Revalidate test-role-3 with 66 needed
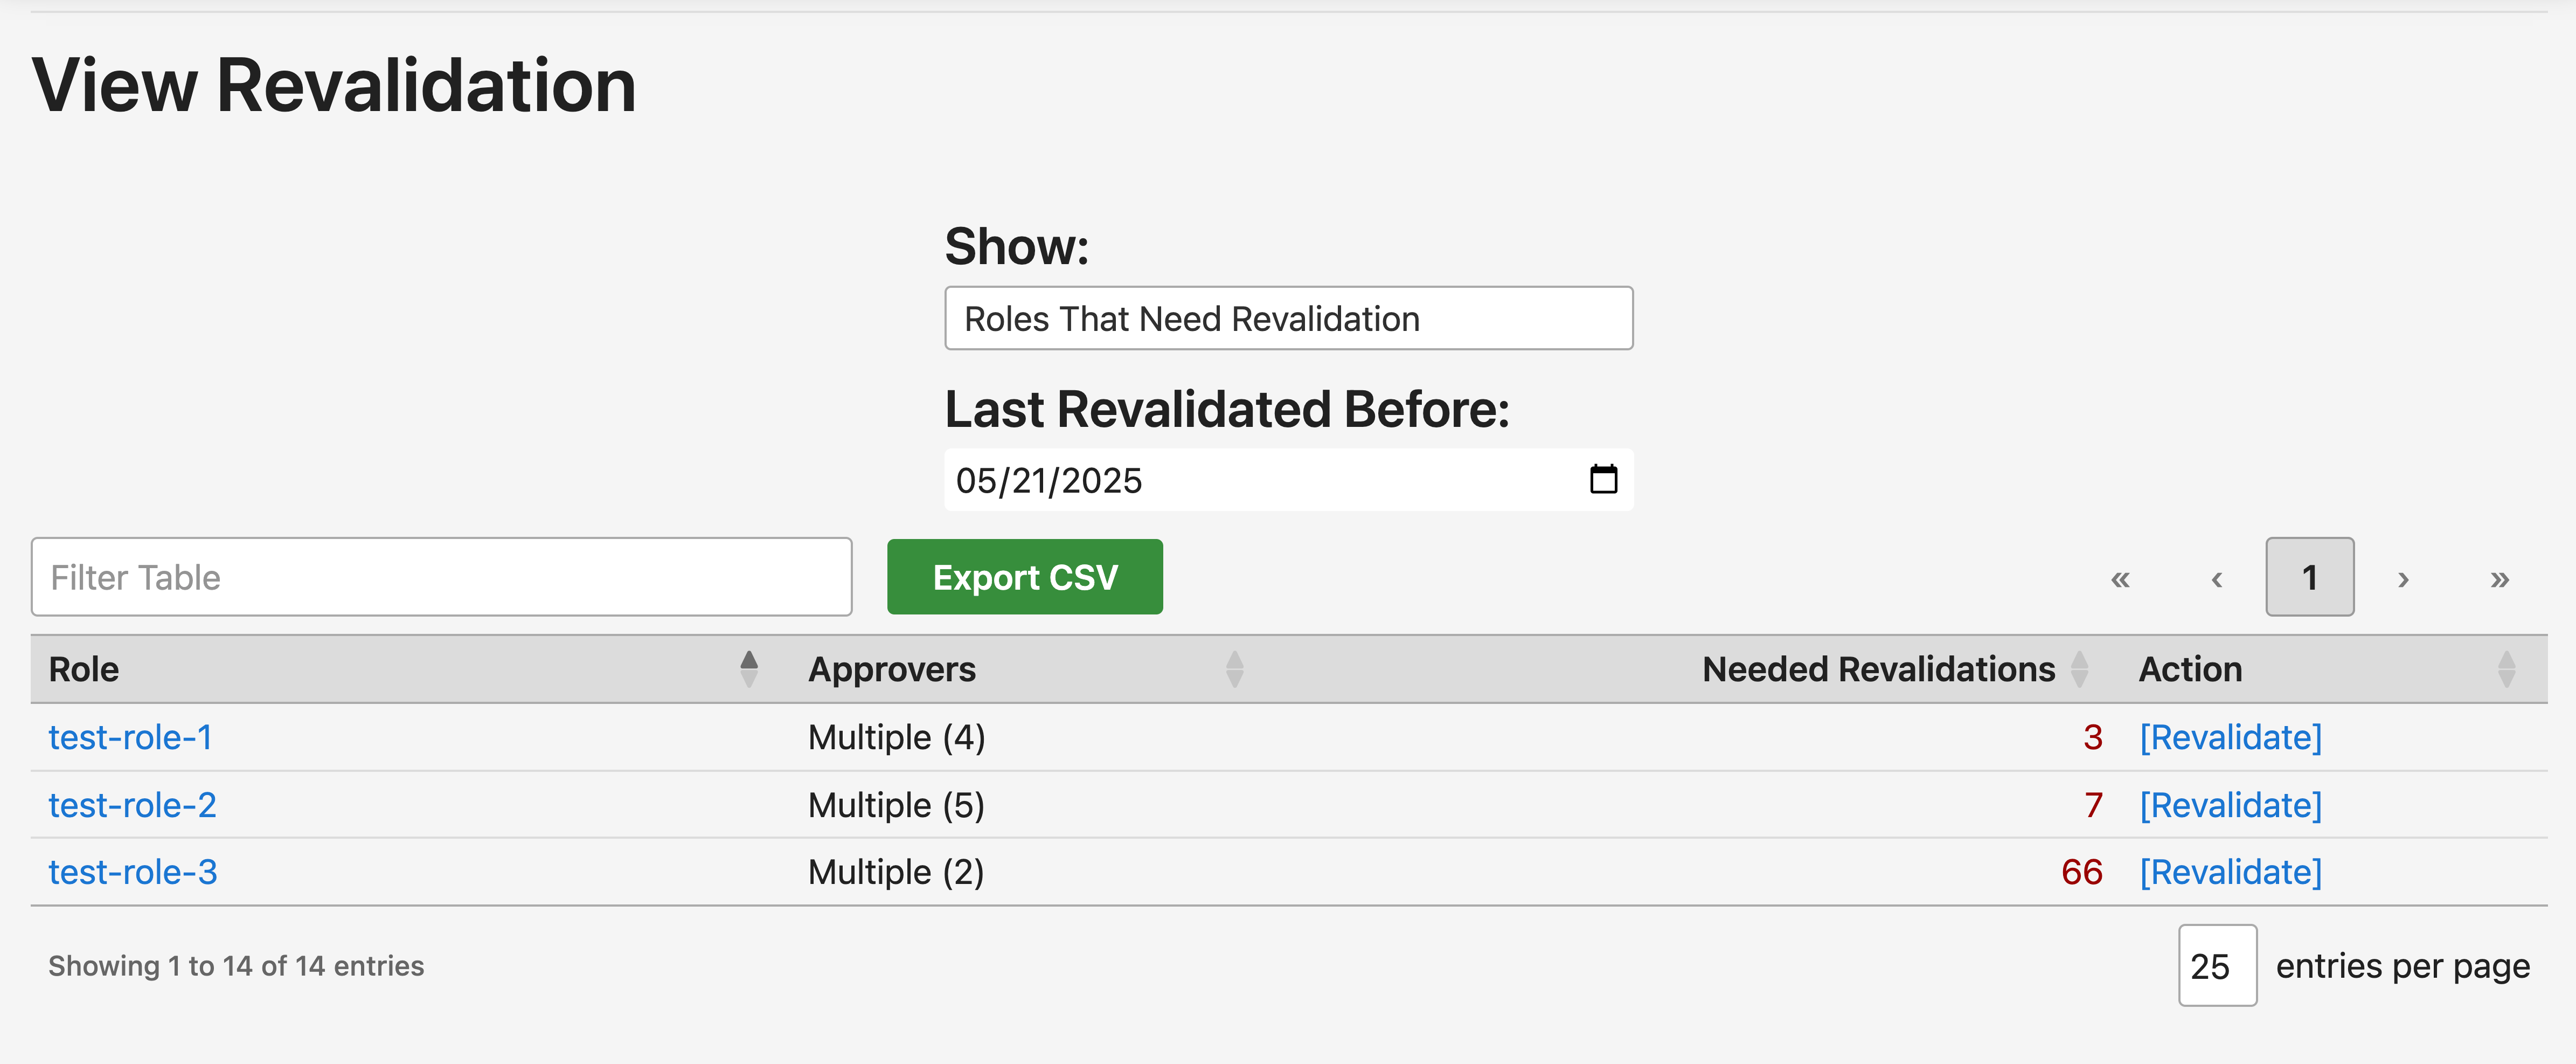The image size is (2576, 1064). pos(2230,872)
